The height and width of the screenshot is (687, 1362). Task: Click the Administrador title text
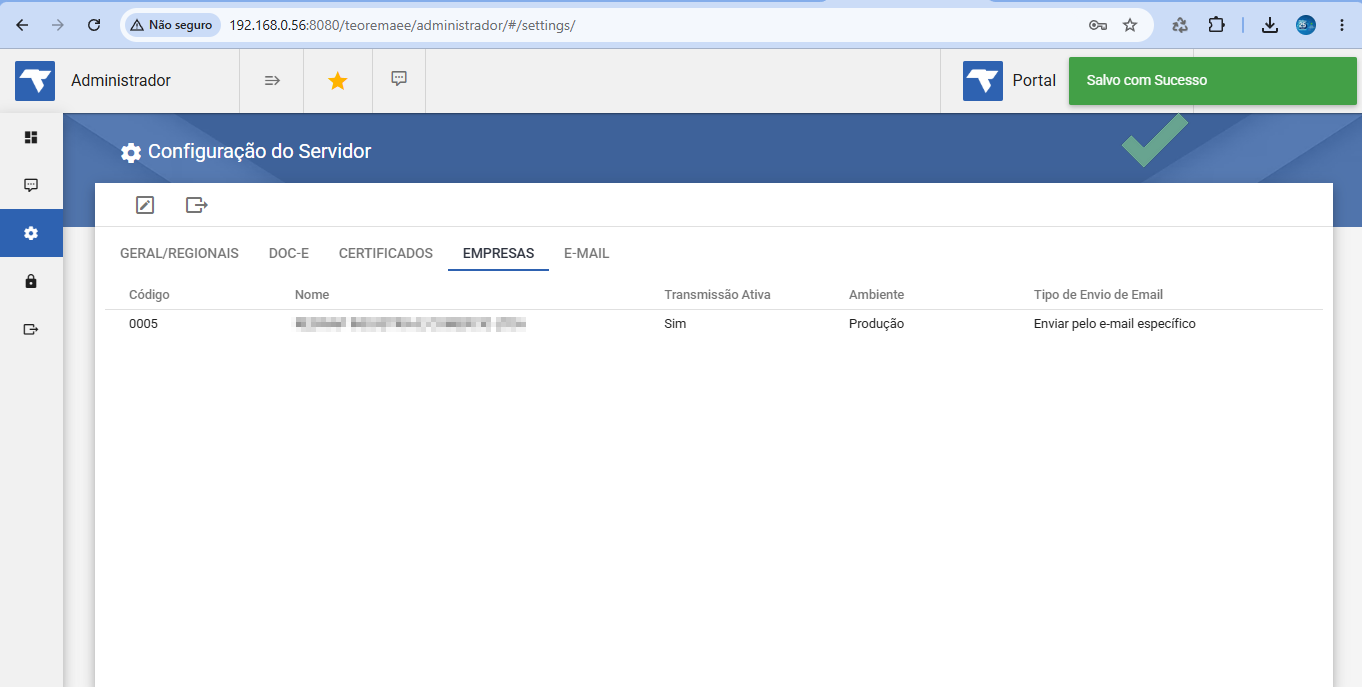click(x=121, y=81)
